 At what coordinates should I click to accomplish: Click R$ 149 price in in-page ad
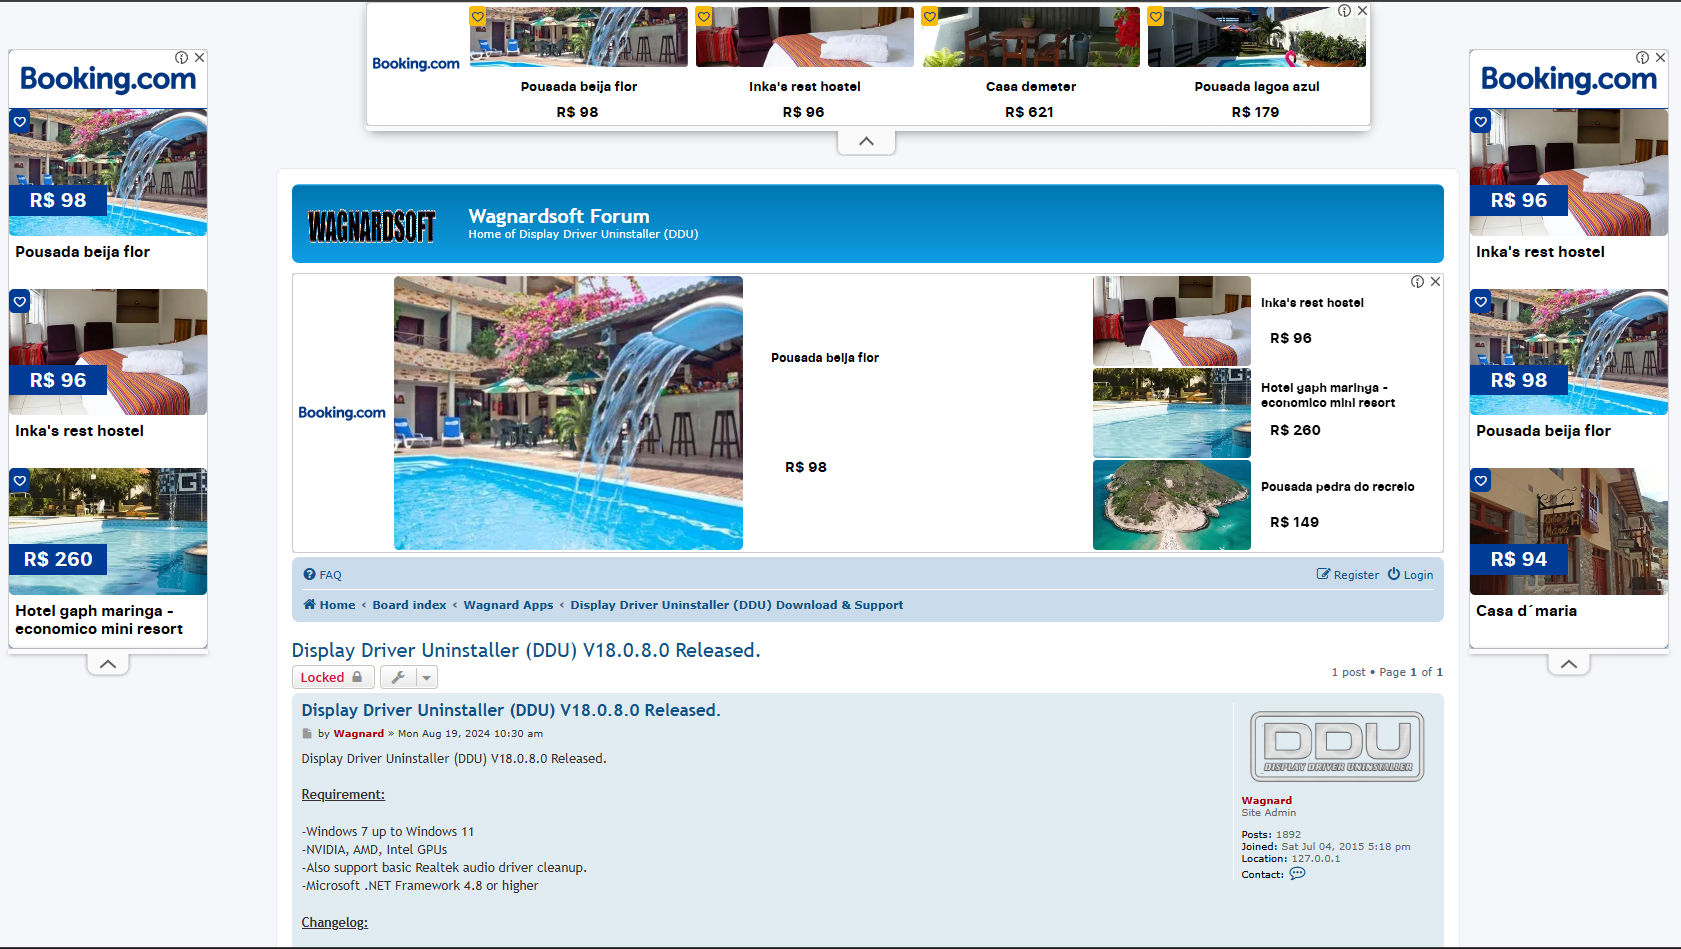[x=1294, y=522]
